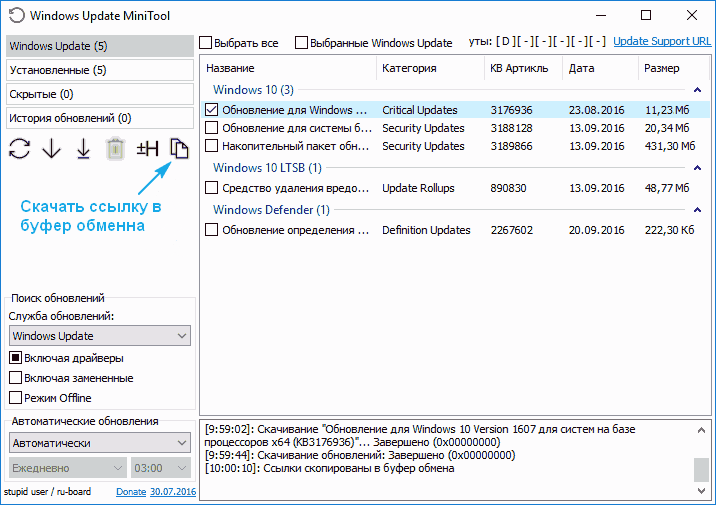This screenshot has height=505, width=716.
Task: Click the hide updates icon
Action: (x=148, y=149)
